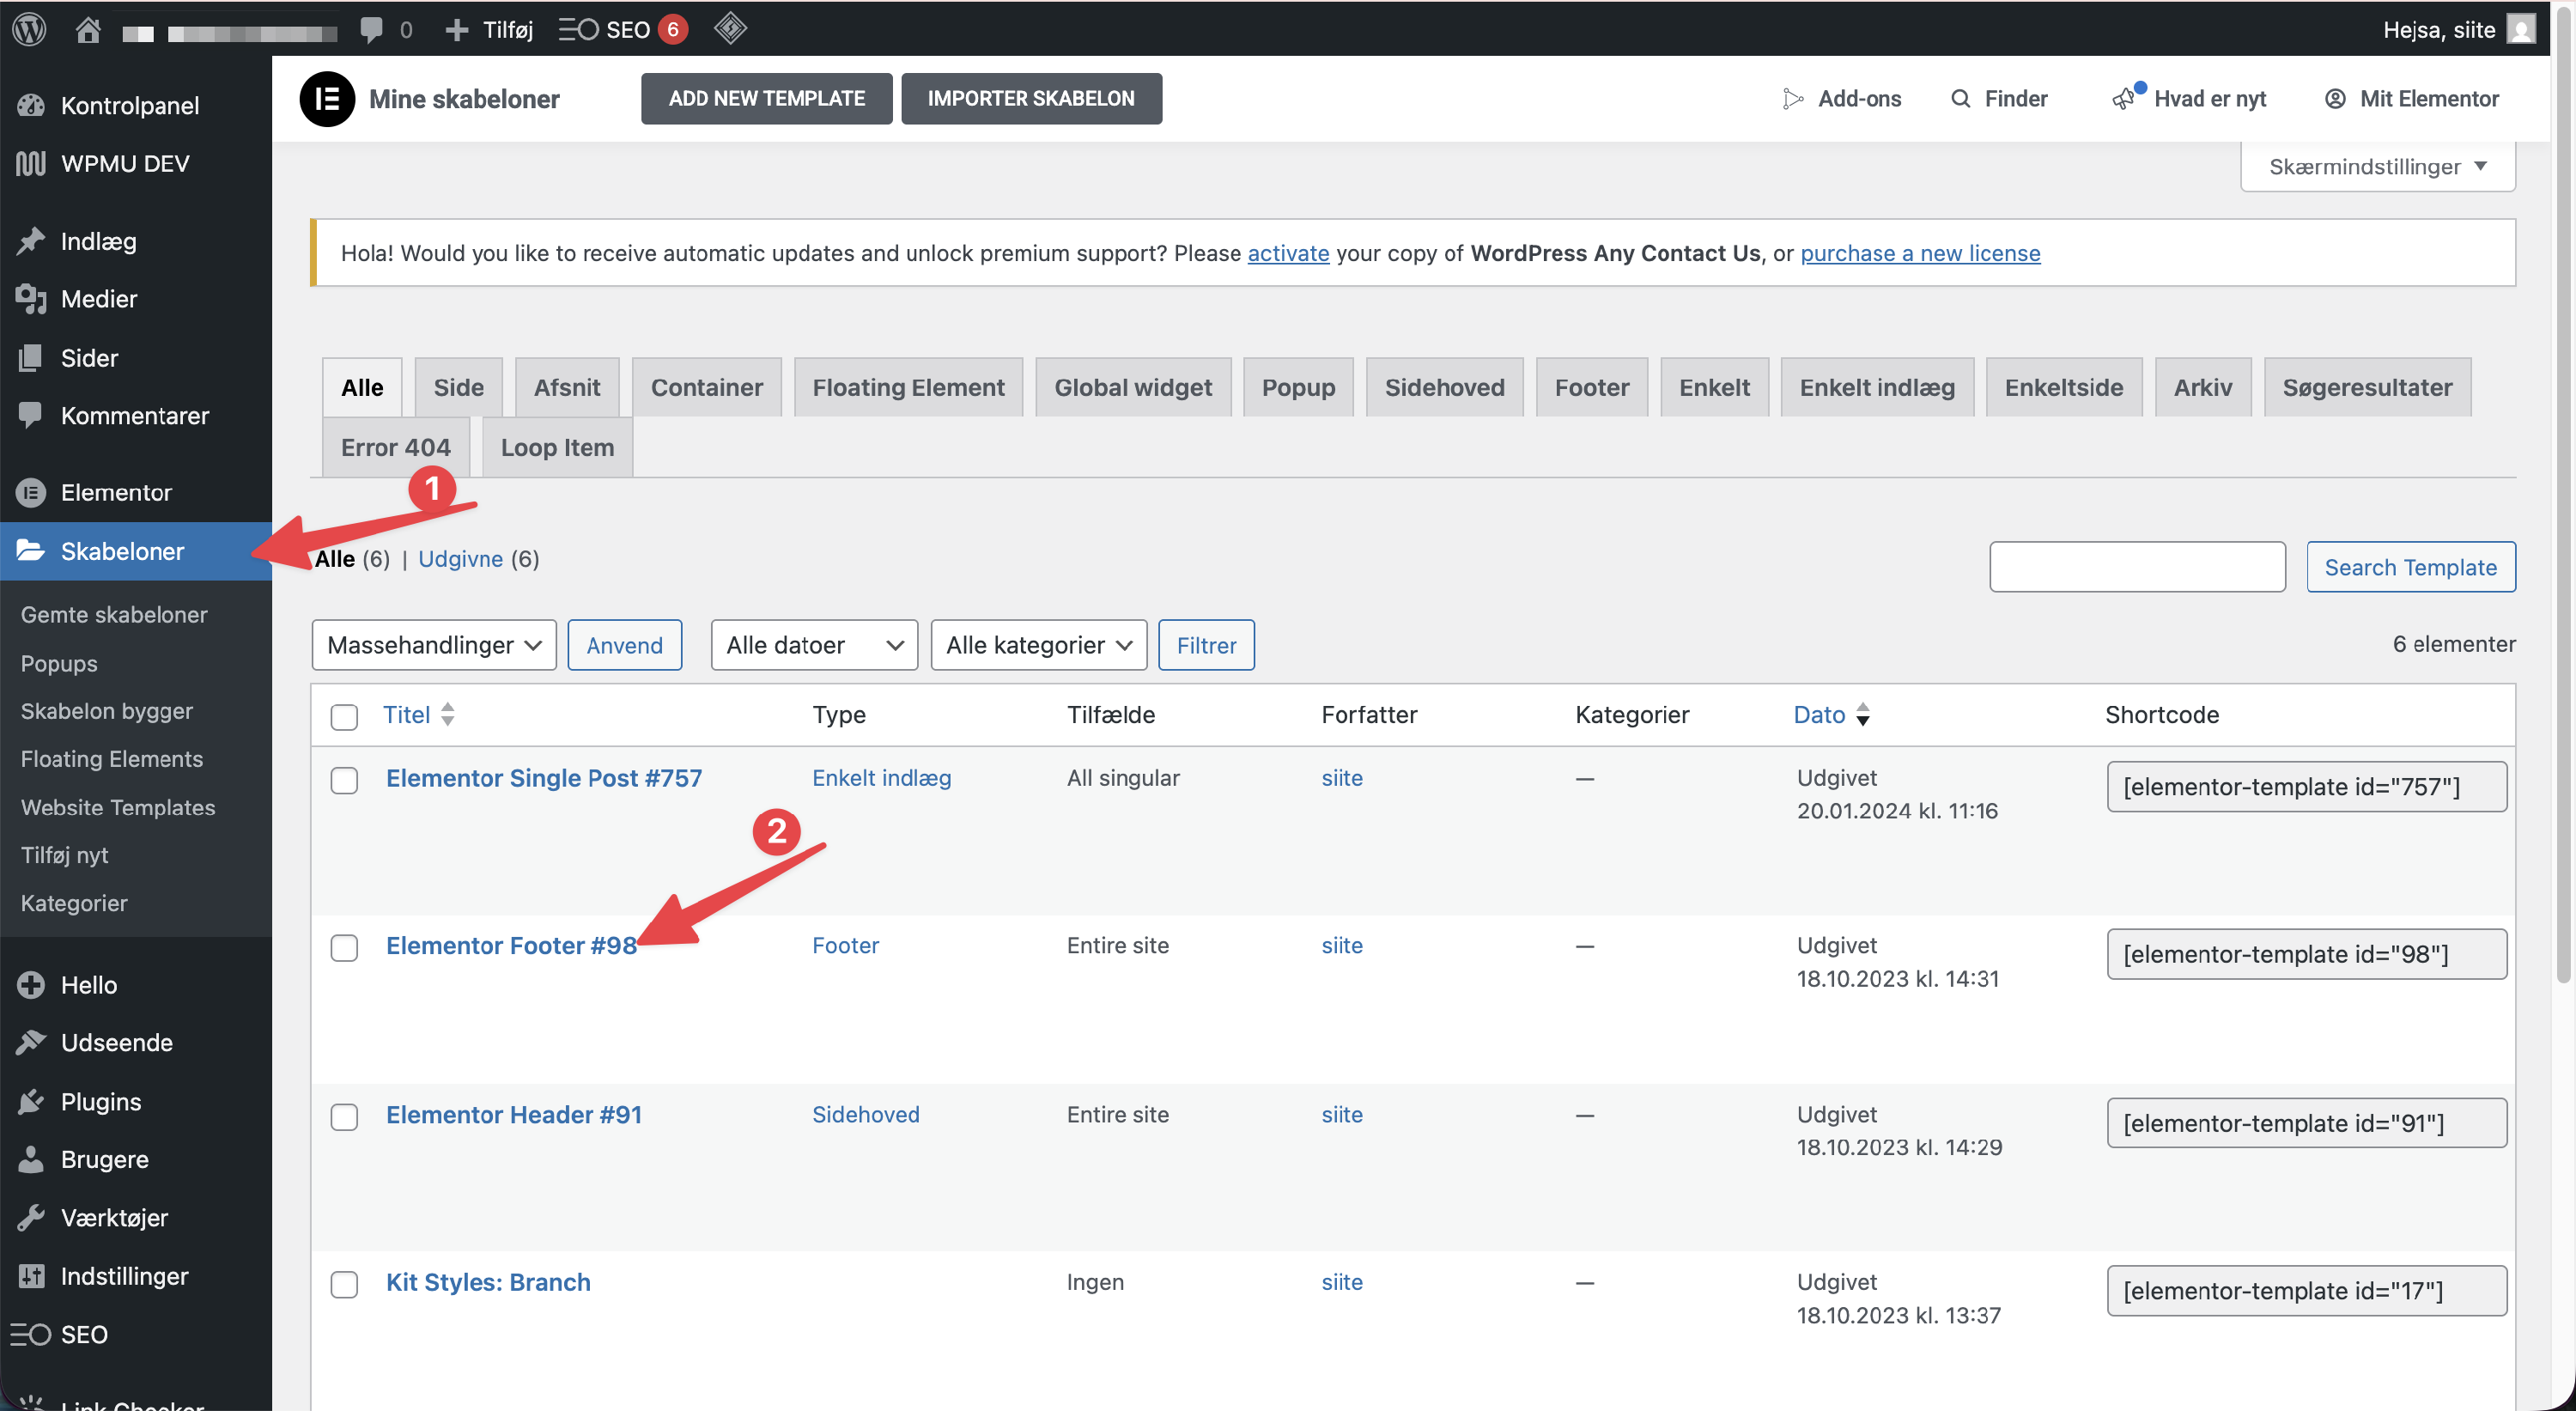Click the diamond icon in admin bar
Screen dimensions: 2576x1411
pos(730,28)
